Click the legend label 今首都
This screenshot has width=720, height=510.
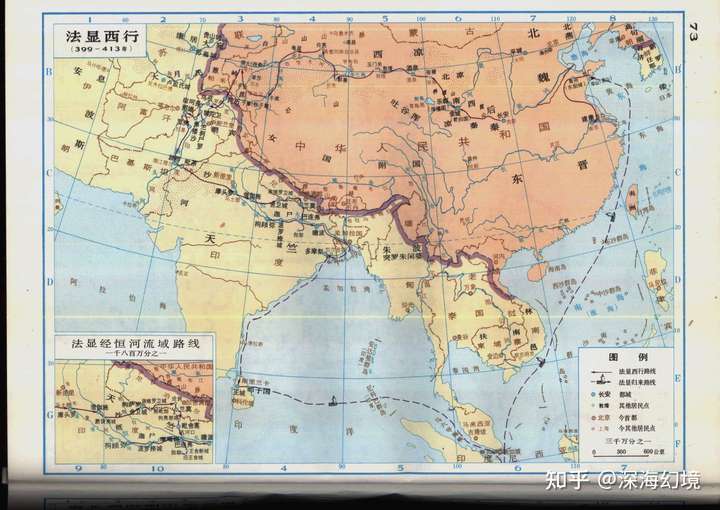628,417
